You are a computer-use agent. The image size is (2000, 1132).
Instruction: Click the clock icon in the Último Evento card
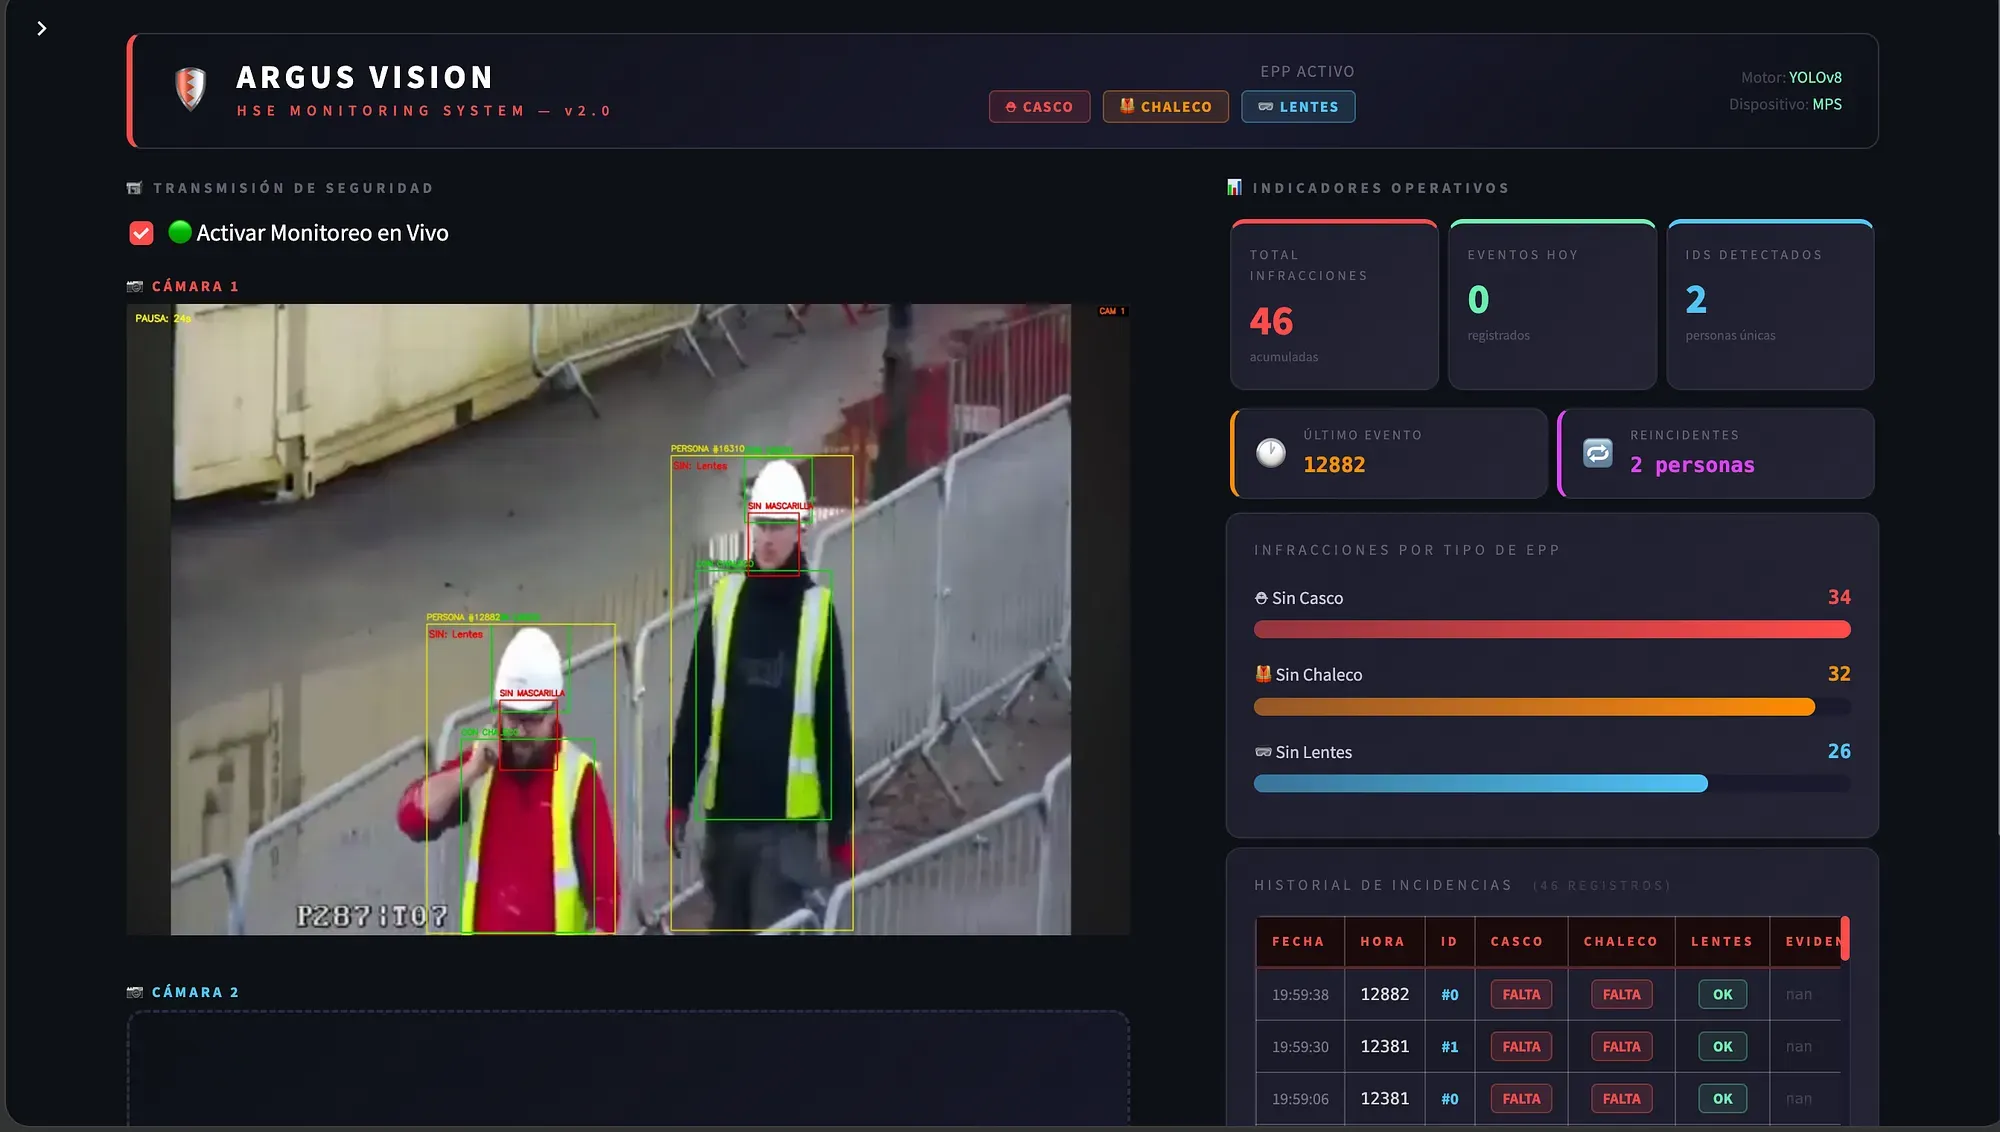(x=1270, y=452)
